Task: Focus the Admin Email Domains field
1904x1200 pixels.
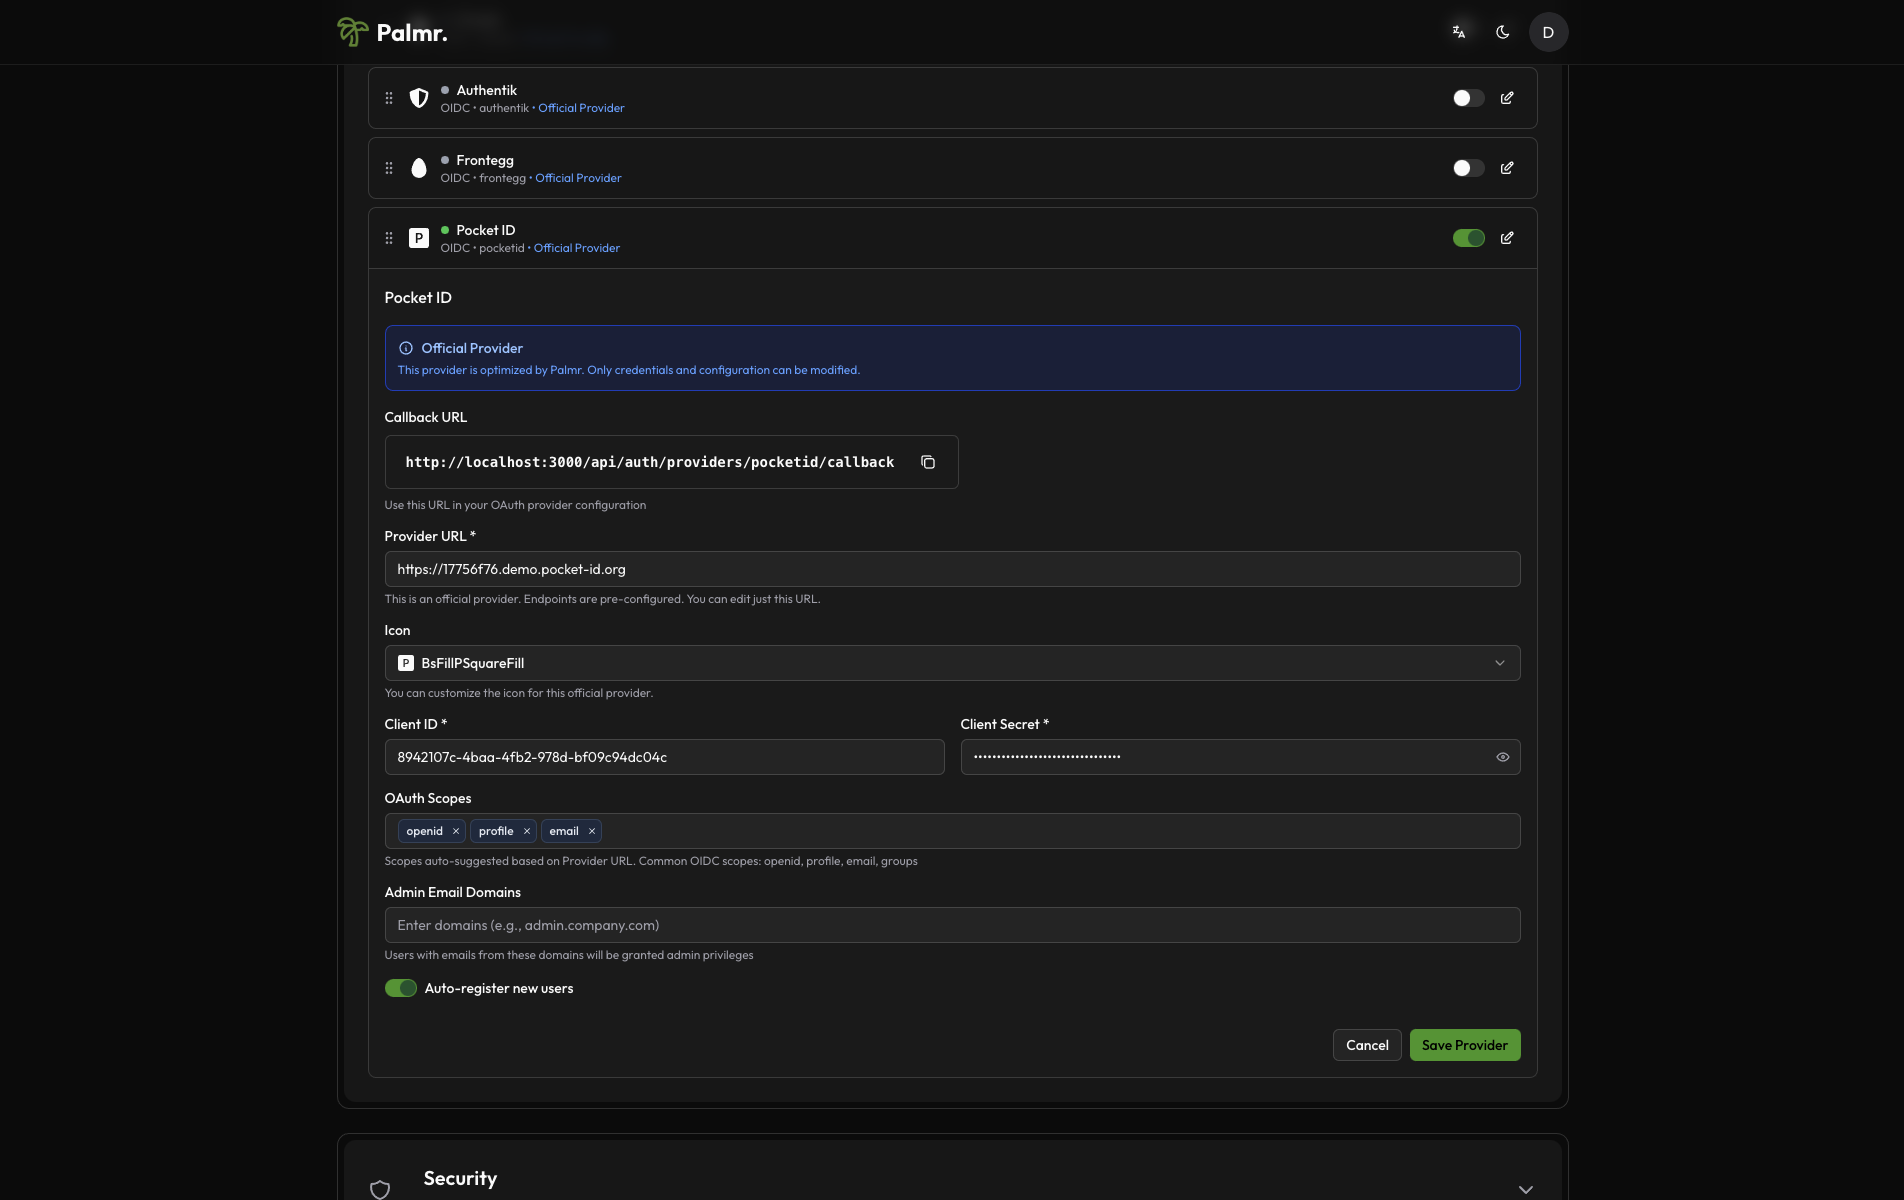Action: [952, 925]
